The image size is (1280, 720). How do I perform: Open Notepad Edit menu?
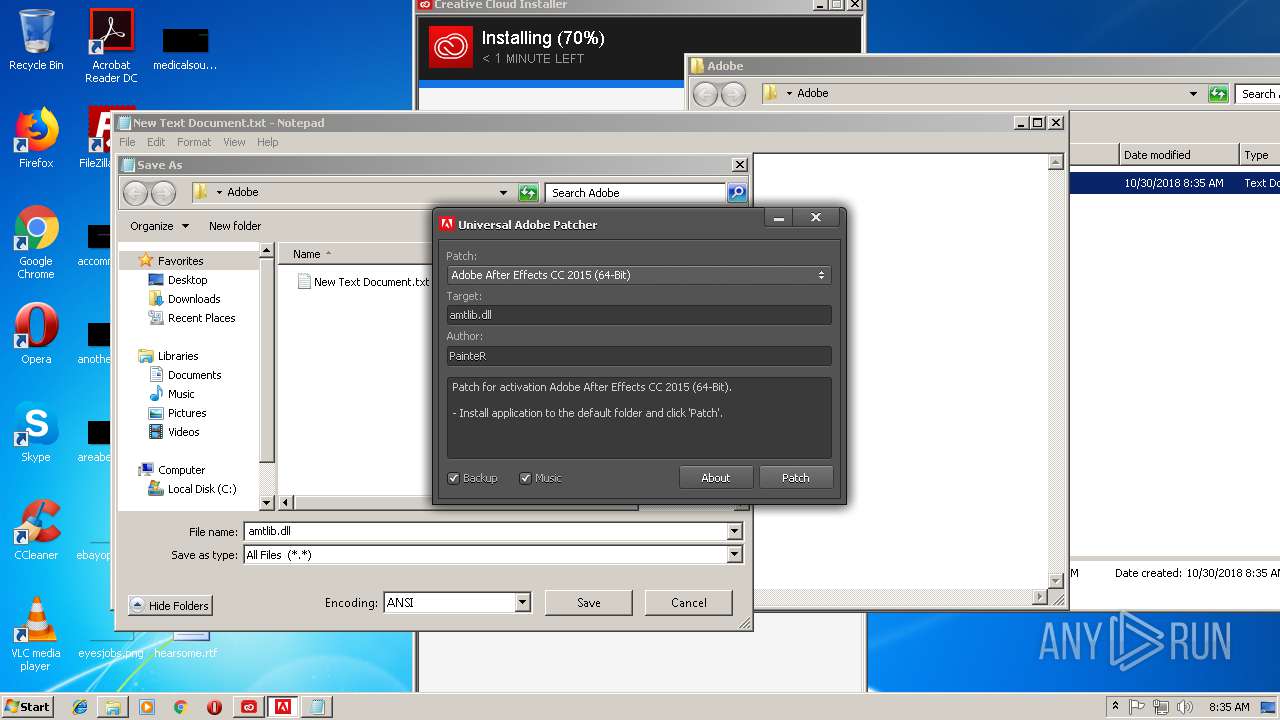(x=156, y=142)
